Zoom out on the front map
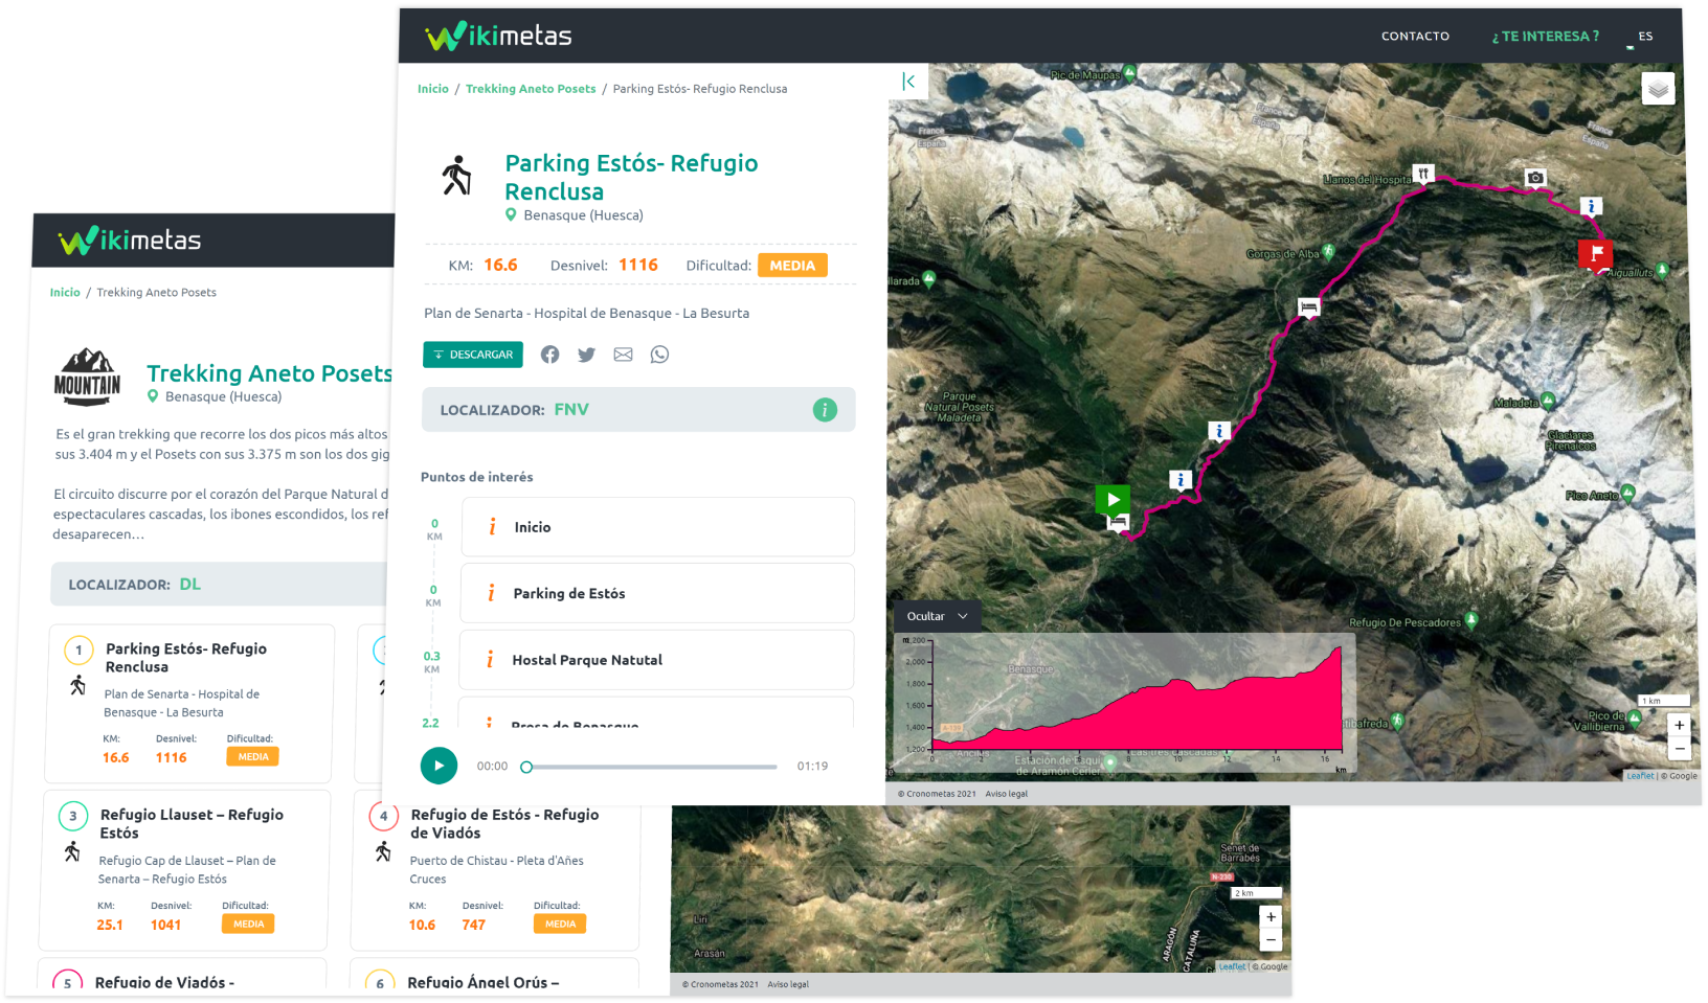Image resolution: width=1708 pixels, height=1003 pixels. click(x=1679, y=748)
